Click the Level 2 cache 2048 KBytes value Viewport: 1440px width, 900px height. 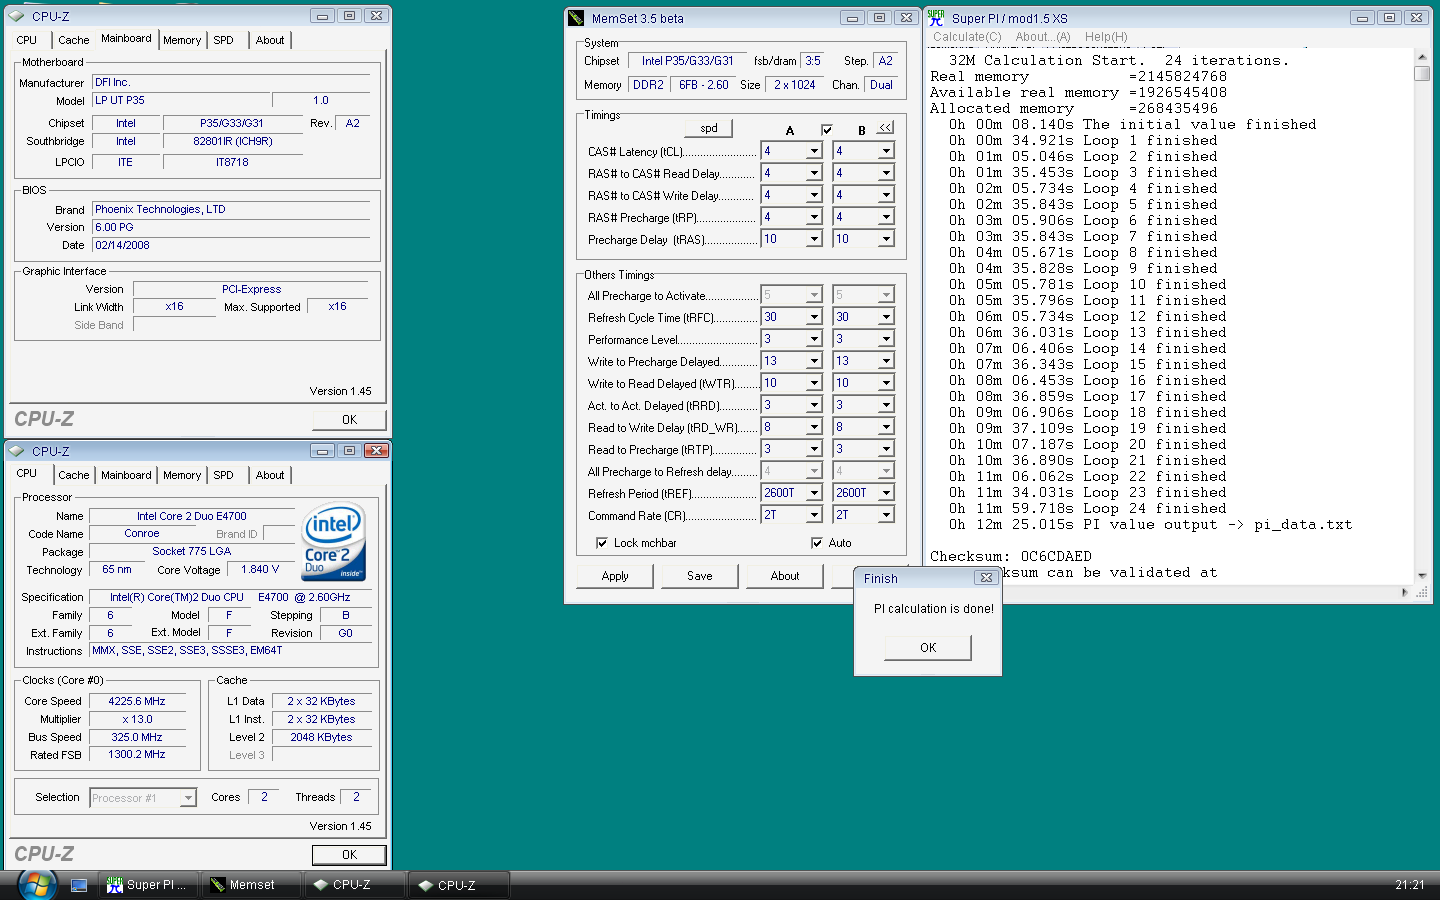point(321,737)
